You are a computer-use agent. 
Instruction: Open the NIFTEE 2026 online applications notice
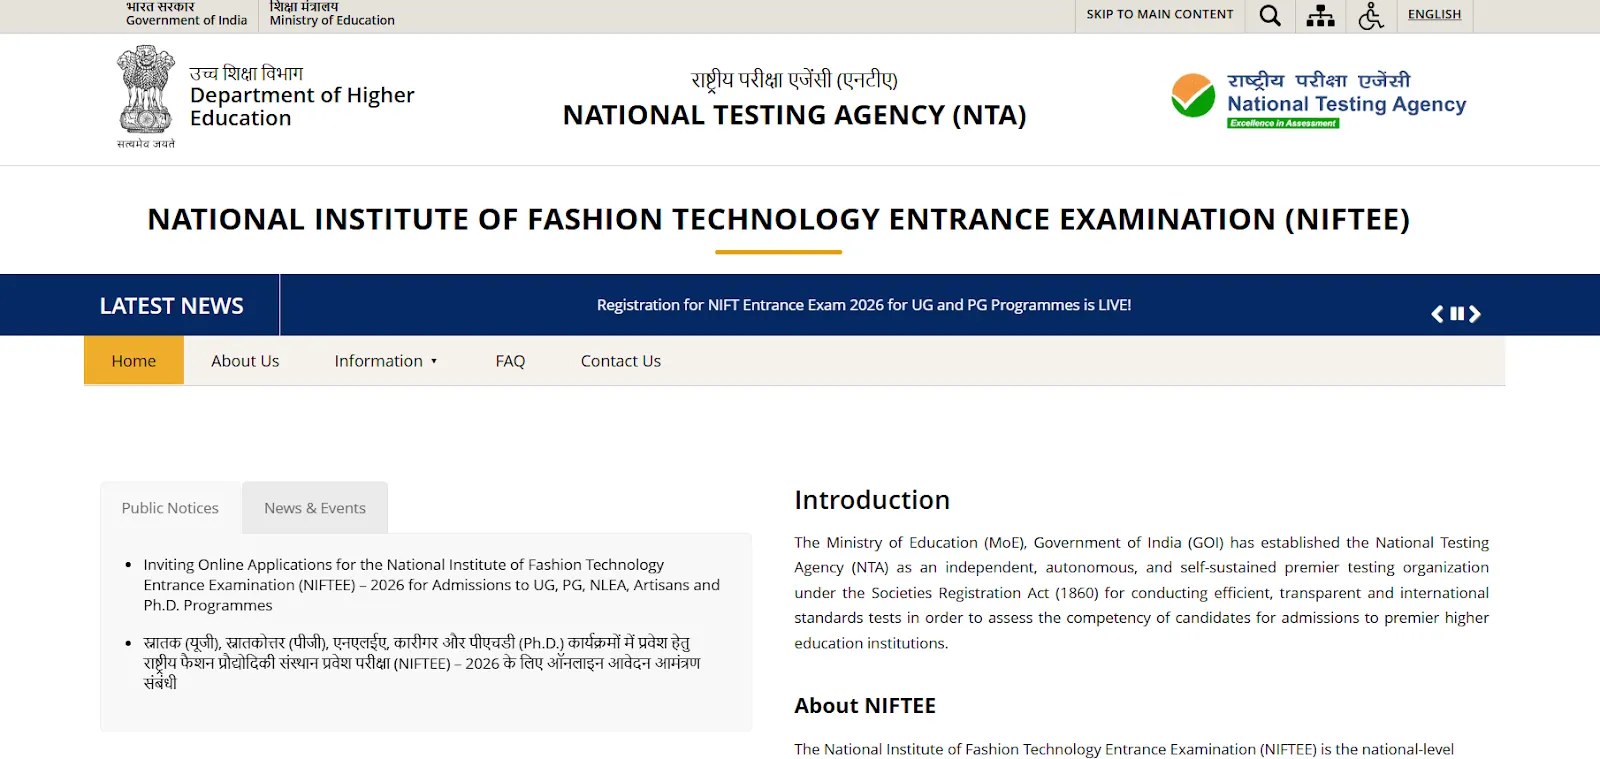point(431,585)
